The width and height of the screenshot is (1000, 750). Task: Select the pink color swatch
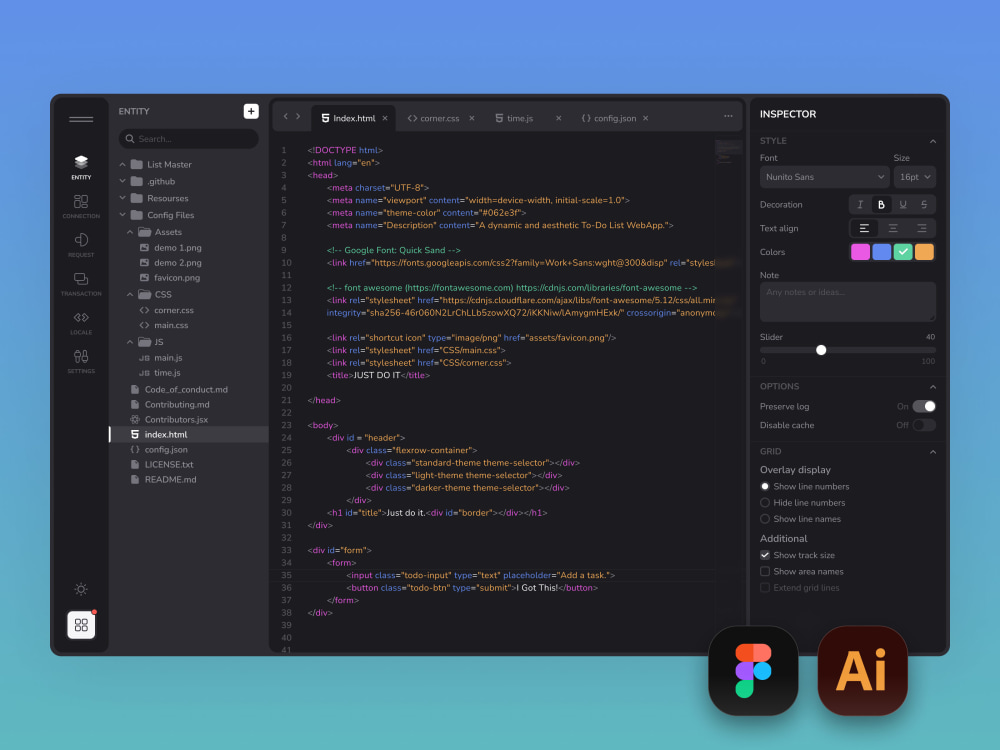coord(860,252)
